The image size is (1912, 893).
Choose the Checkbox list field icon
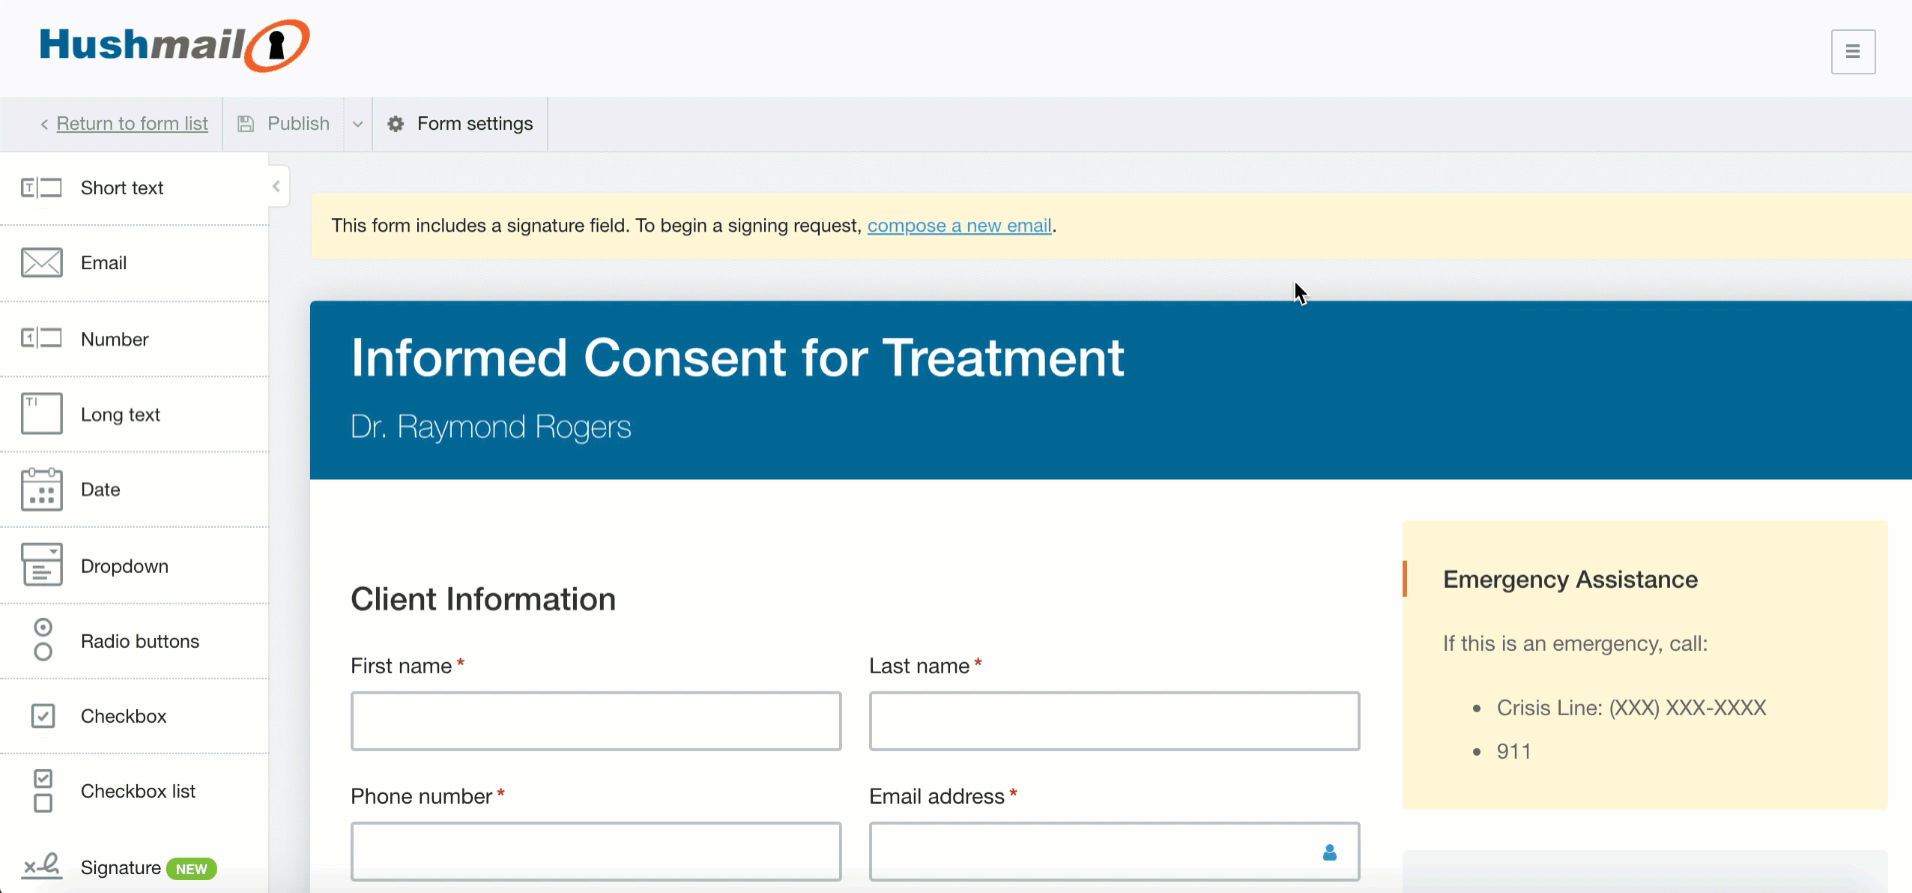pos(43,791)
